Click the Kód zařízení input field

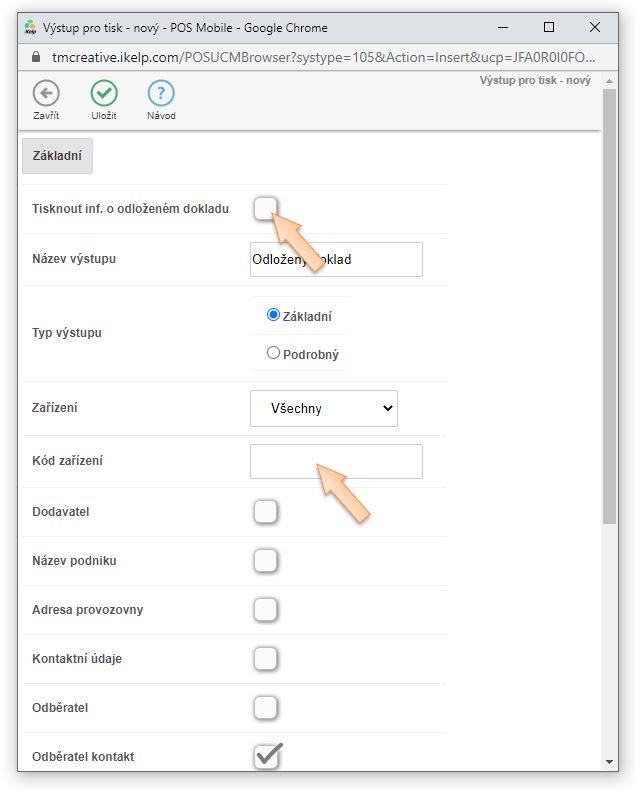click(336, 461)
